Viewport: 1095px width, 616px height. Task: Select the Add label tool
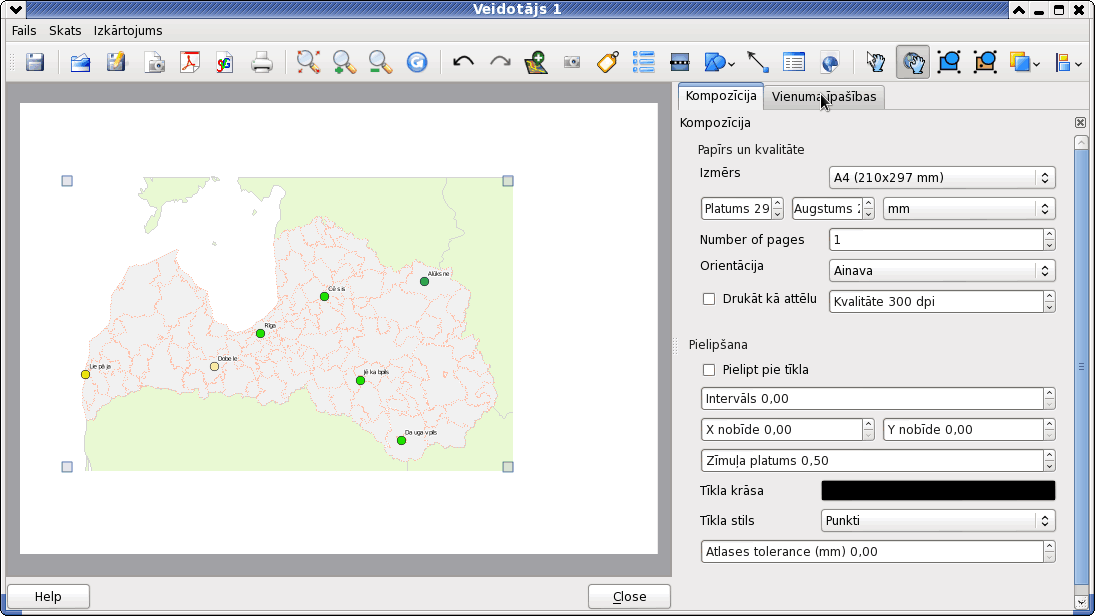608,63
